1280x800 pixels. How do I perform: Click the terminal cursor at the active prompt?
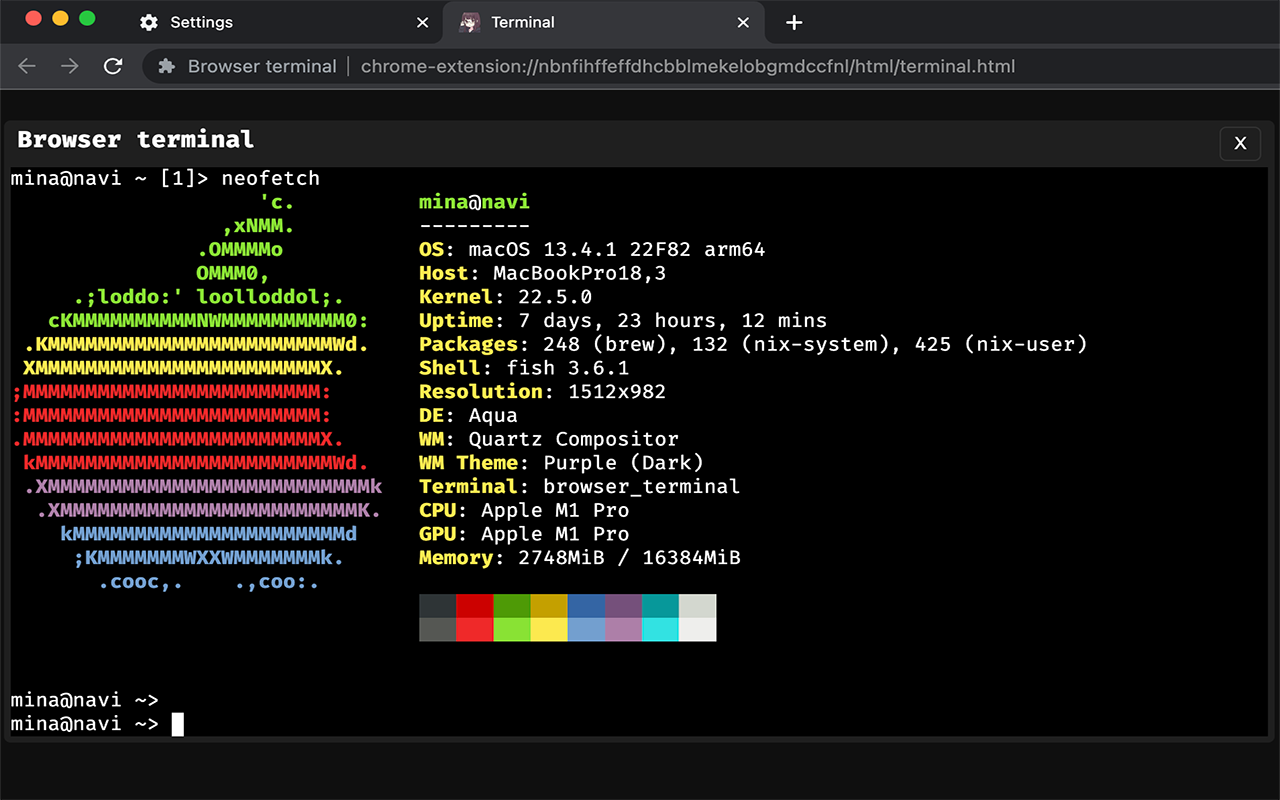(178, 723)
